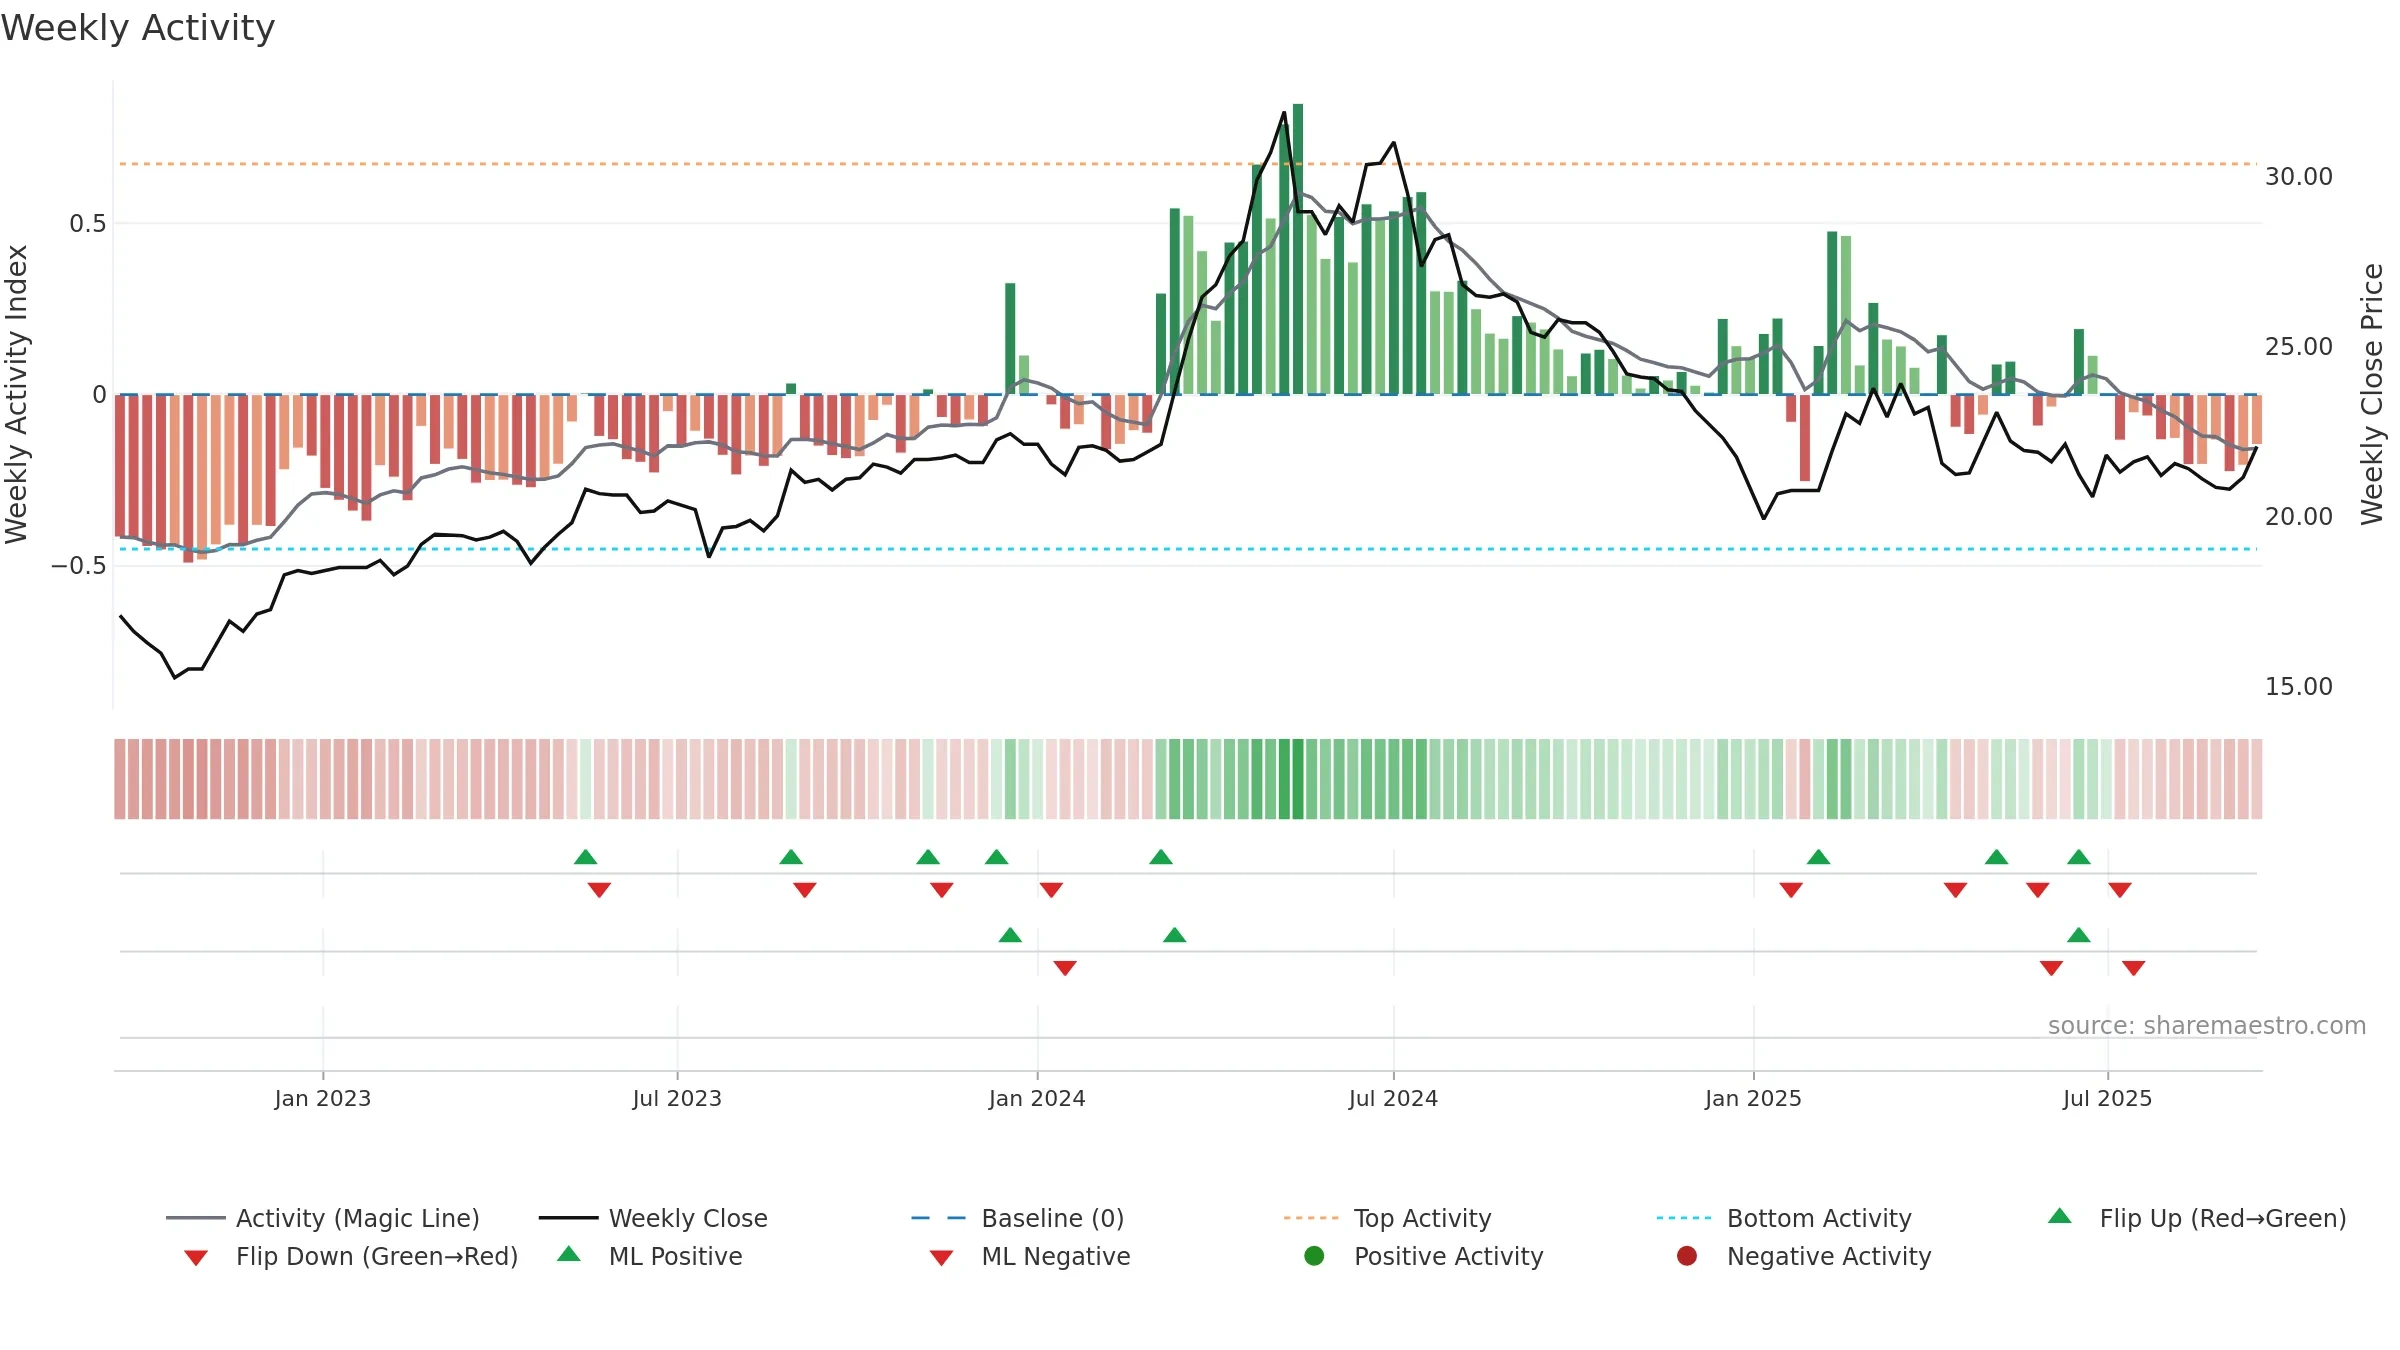Click the Jul 2024 axis label

pos(1393,1098)
